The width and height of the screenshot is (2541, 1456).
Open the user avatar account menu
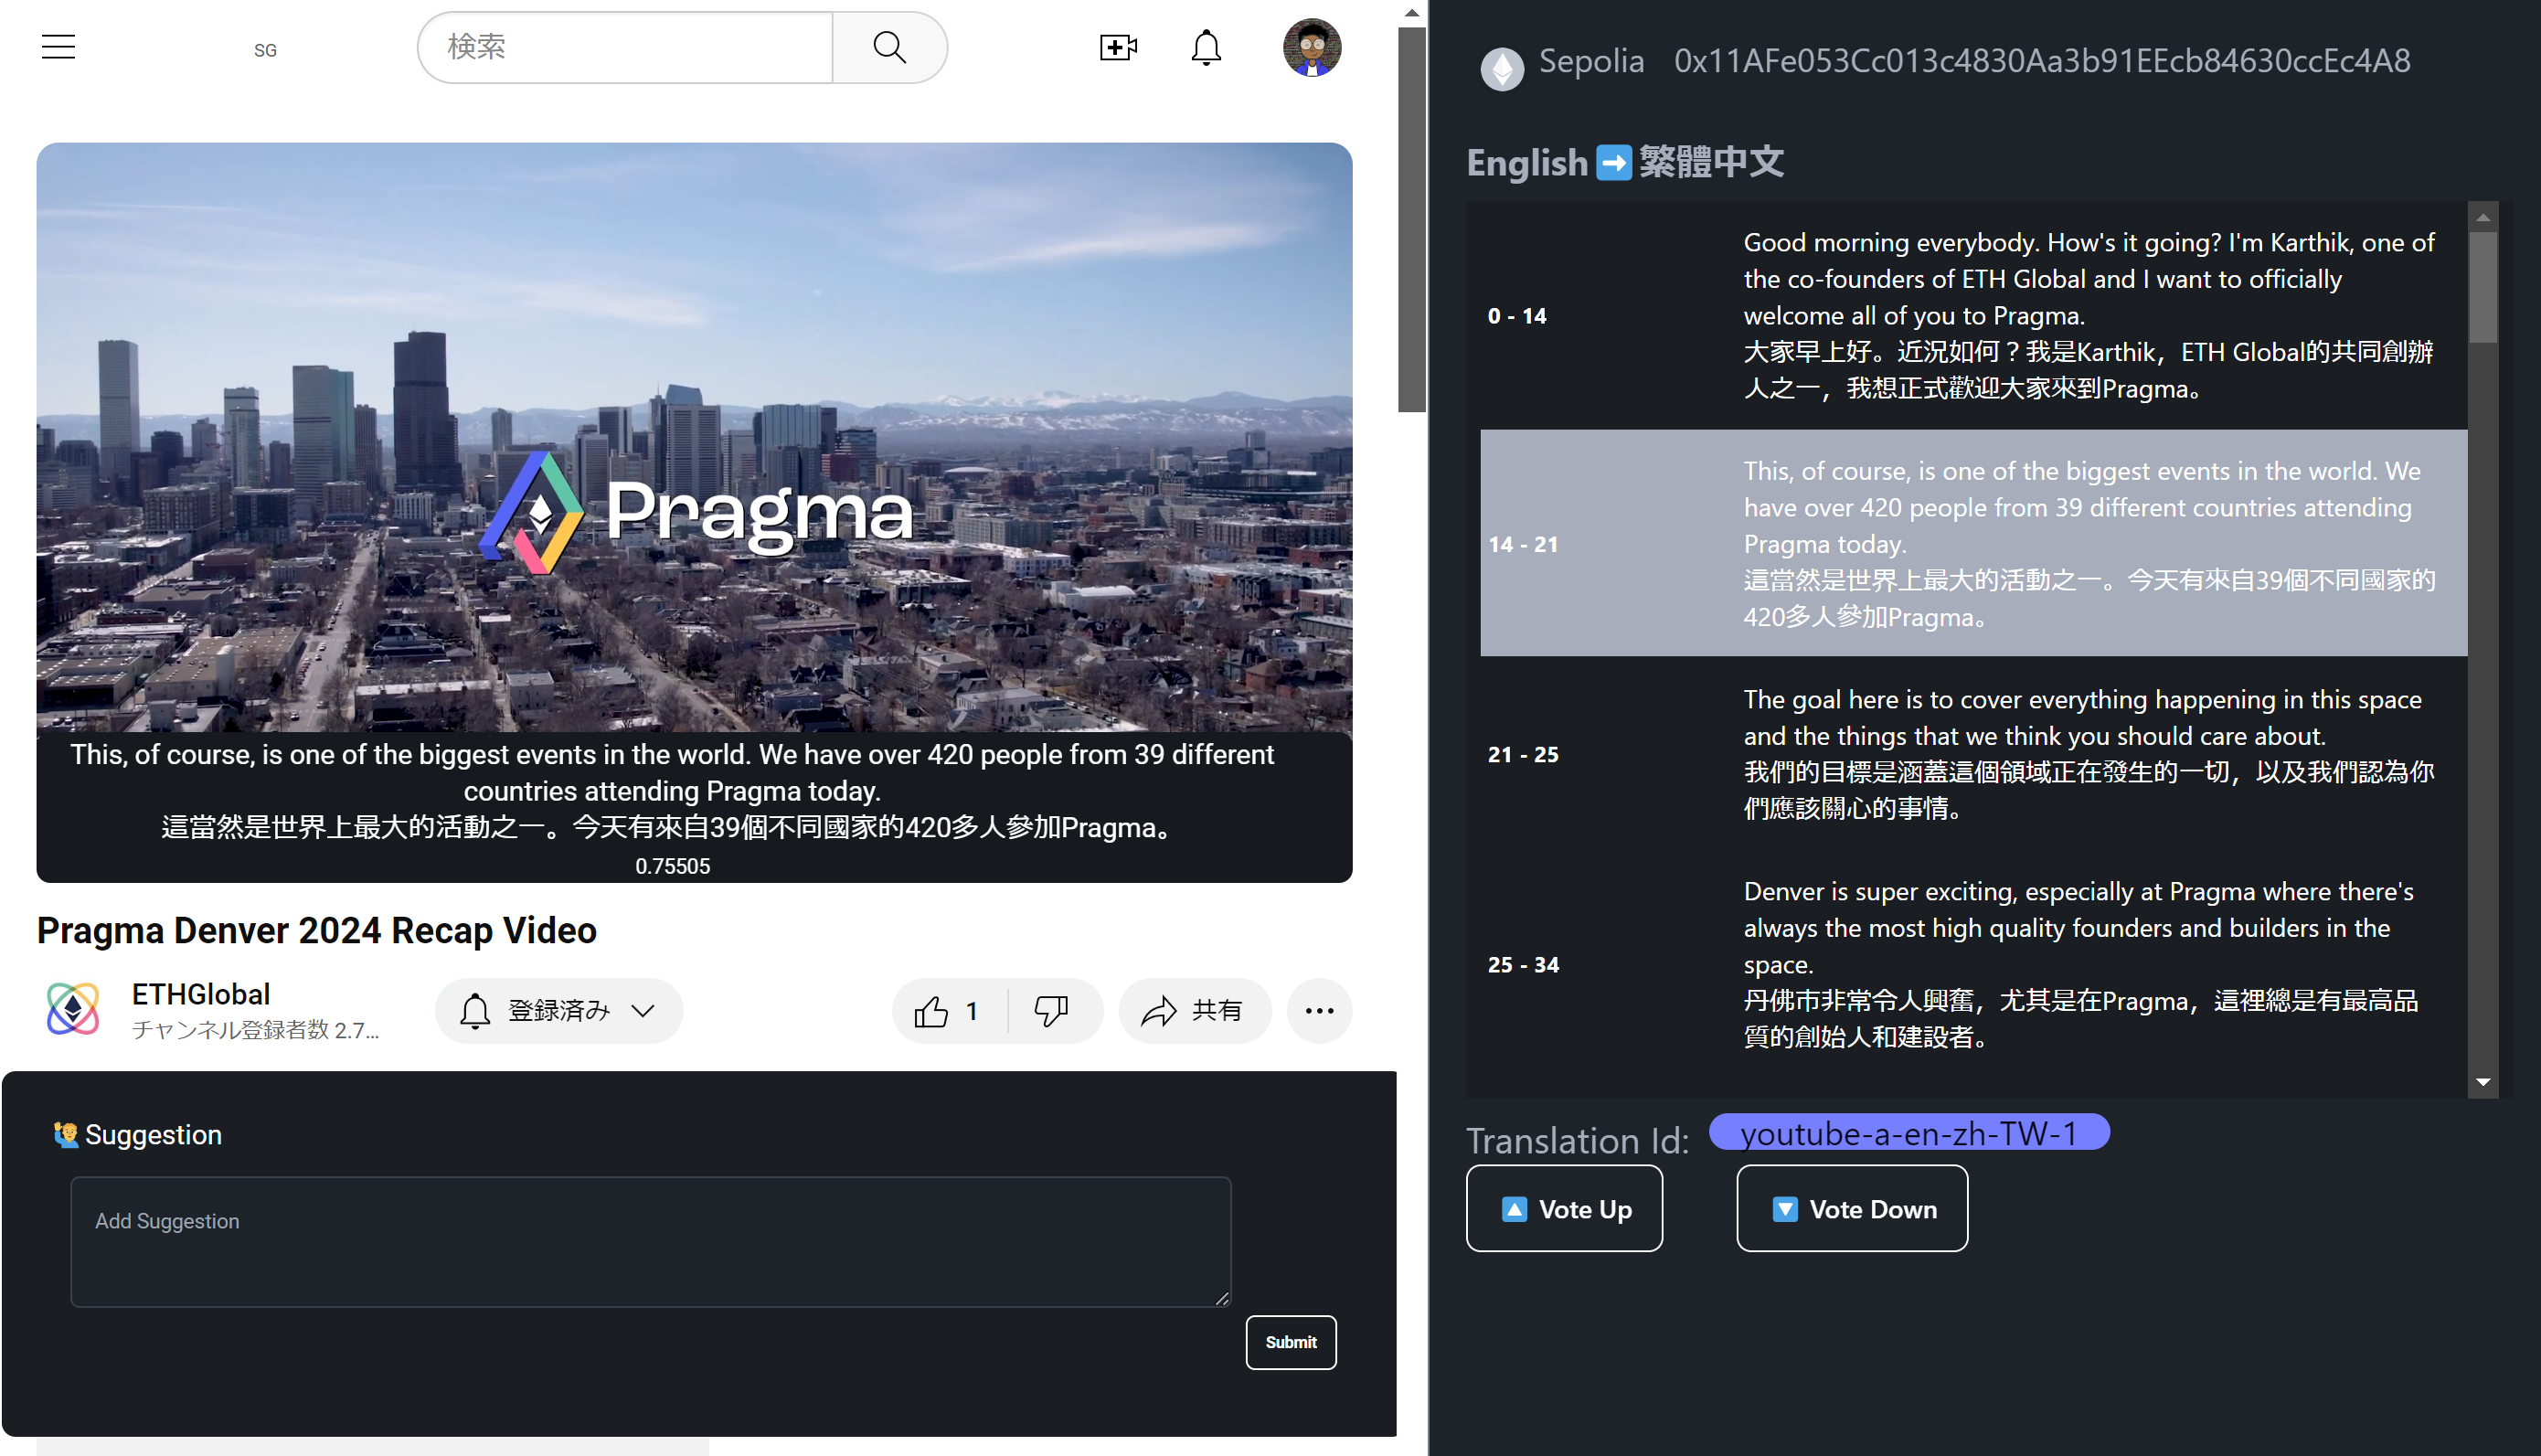coord(1311,47)
